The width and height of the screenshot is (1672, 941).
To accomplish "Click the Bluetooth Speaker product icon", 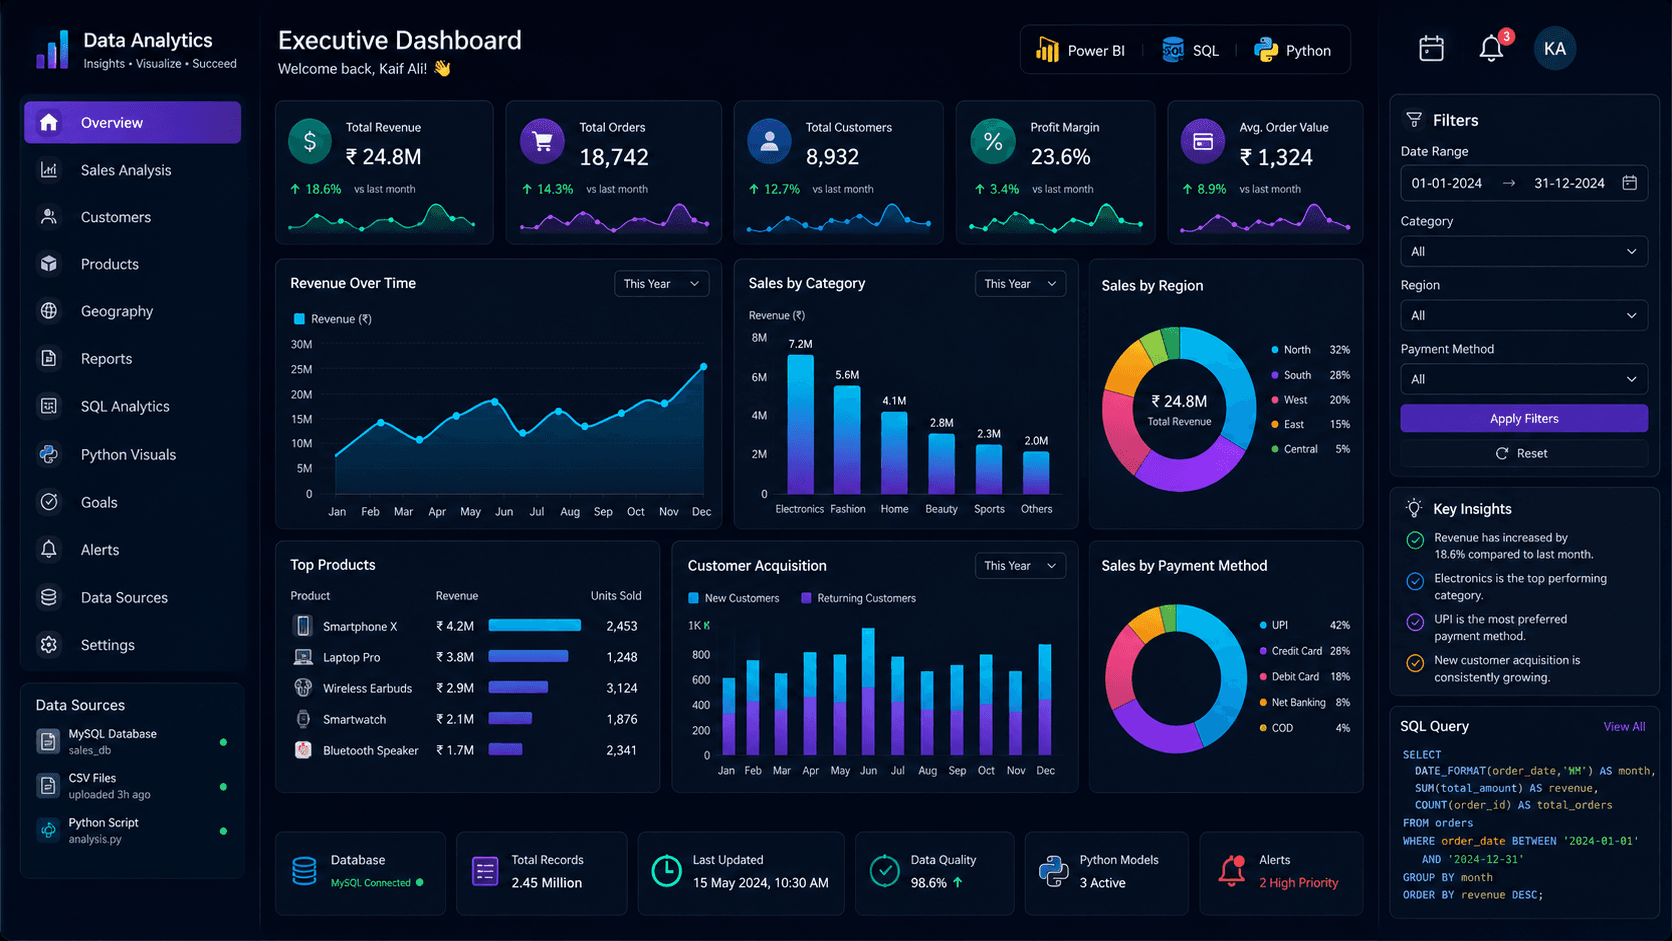I will point(302,750).
